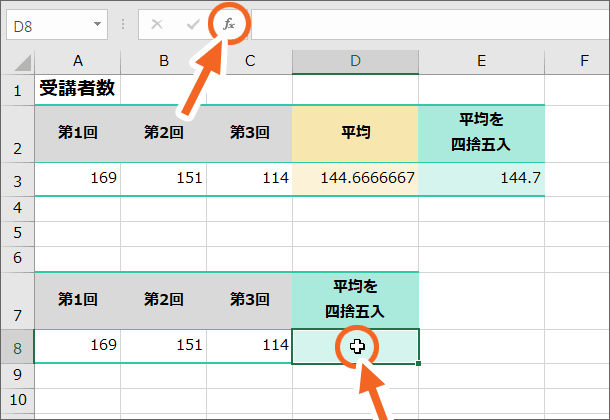Select 平均を四捨五入 header in column D
The image size is (610, 420).
tap(355, 300)
